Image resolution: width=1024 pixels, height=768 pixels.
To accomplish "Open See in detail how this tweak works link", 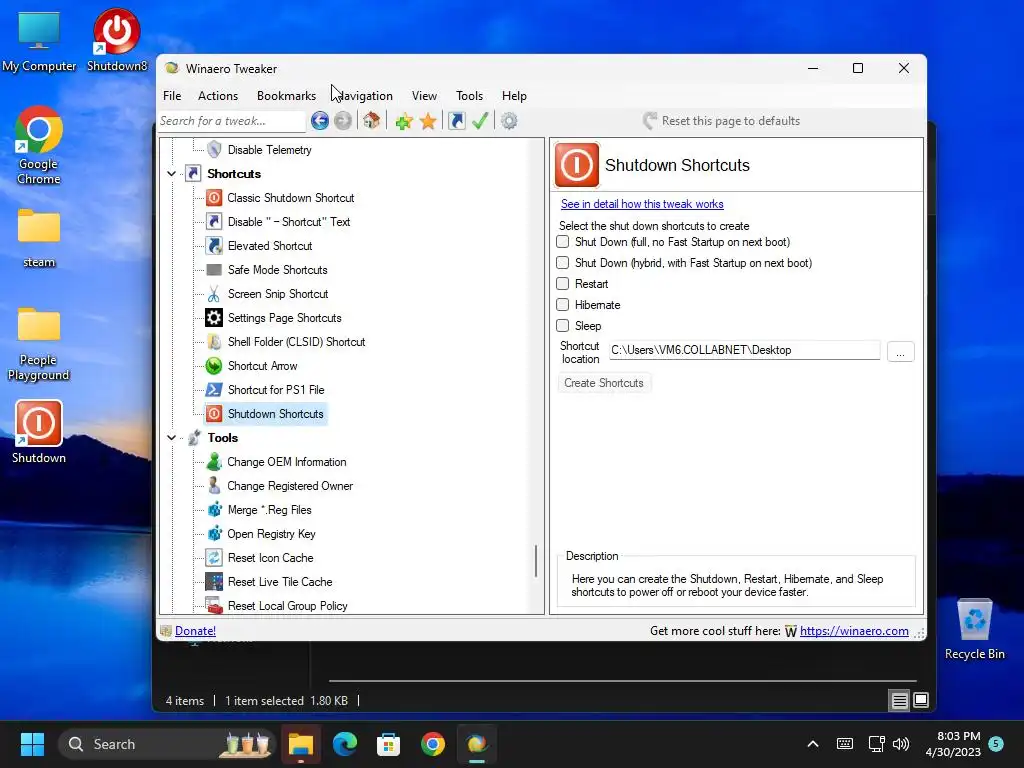I will click(642, 204).
